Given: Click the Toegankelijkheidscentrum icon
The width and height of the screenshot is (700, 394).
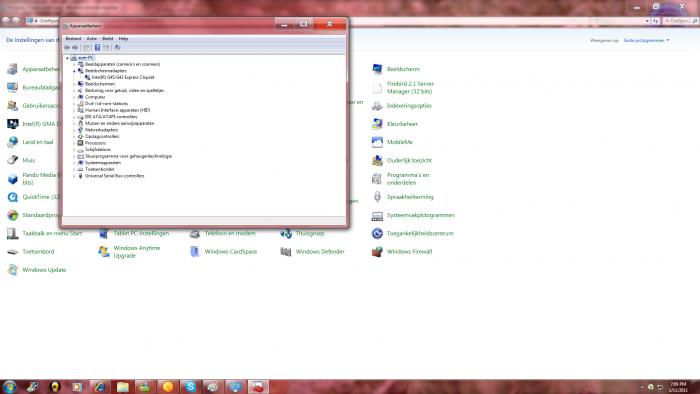Looking at the screenshot, I should click(x=377, y=233).
